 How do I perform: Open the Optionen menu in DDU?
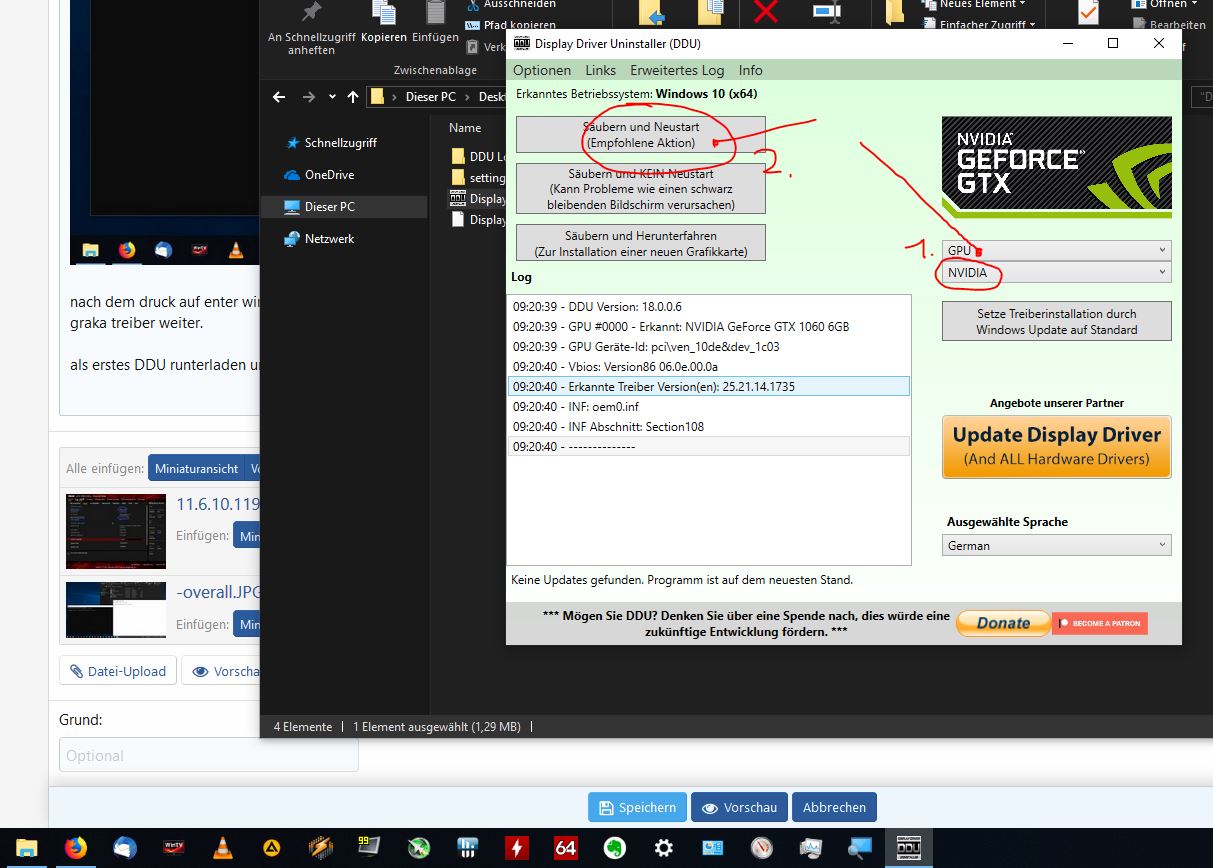(542, 70)
